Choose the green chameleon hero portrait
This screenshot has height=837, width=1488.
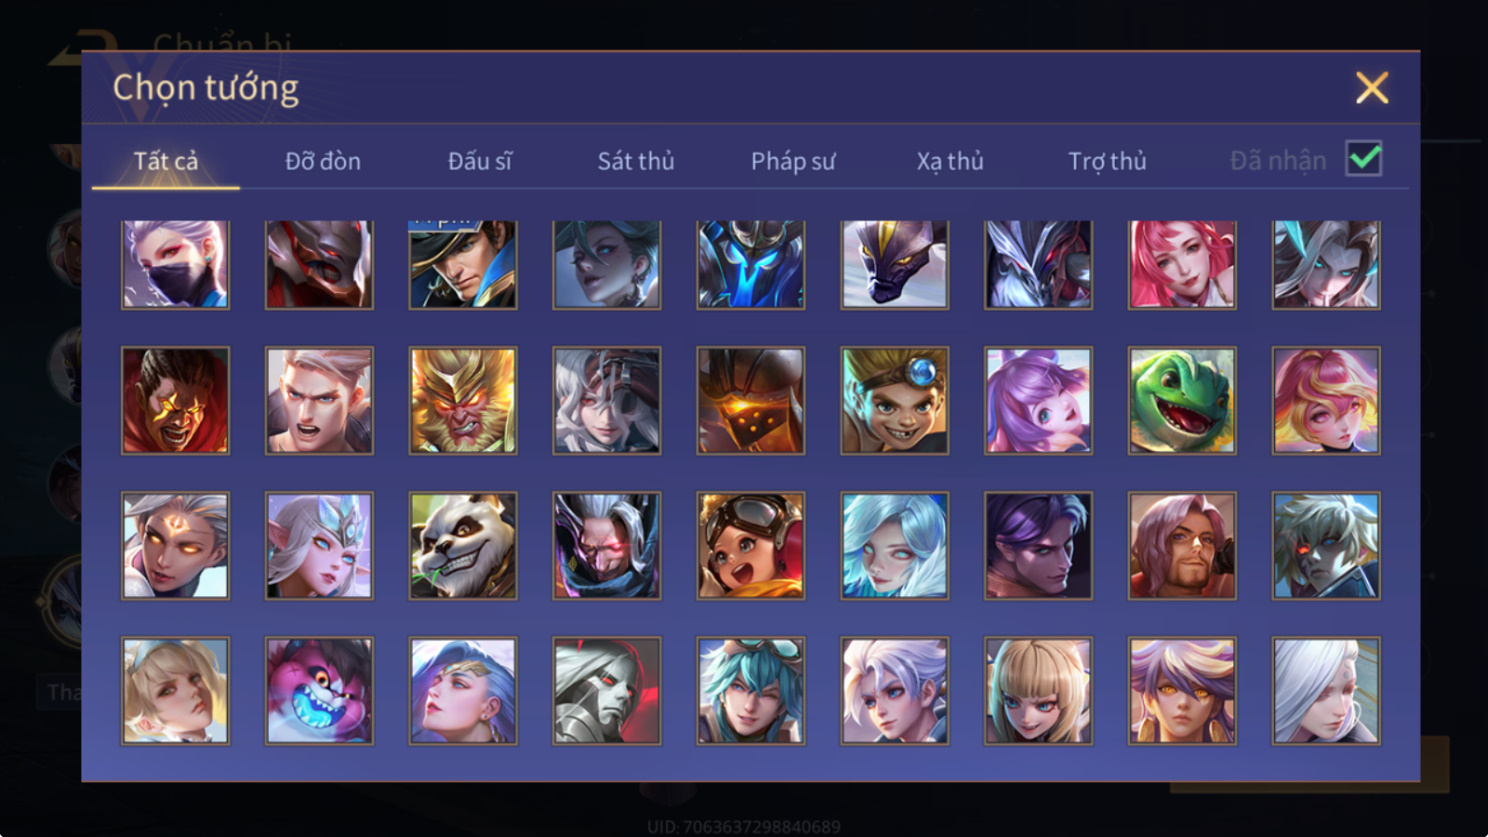tap(1182, 400)
